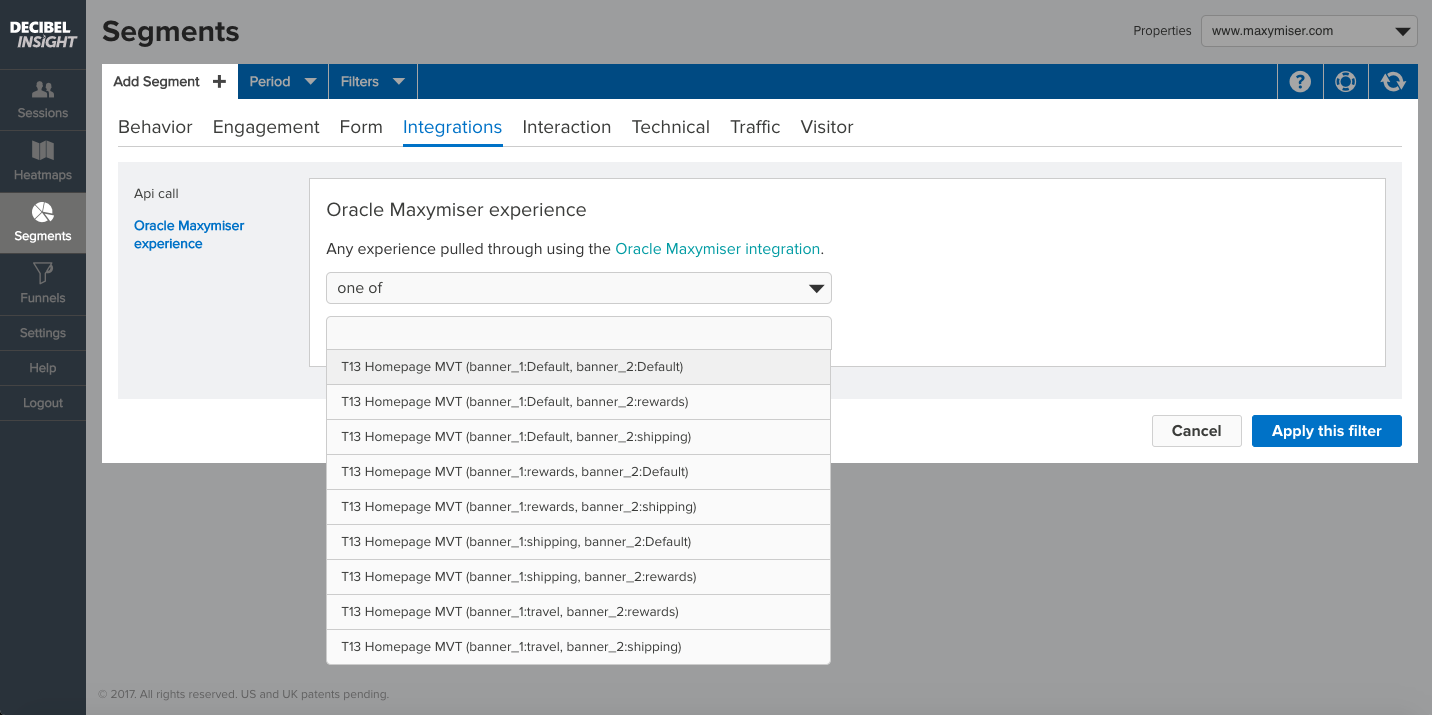Switch to the Traffic tab

(755, 127)
